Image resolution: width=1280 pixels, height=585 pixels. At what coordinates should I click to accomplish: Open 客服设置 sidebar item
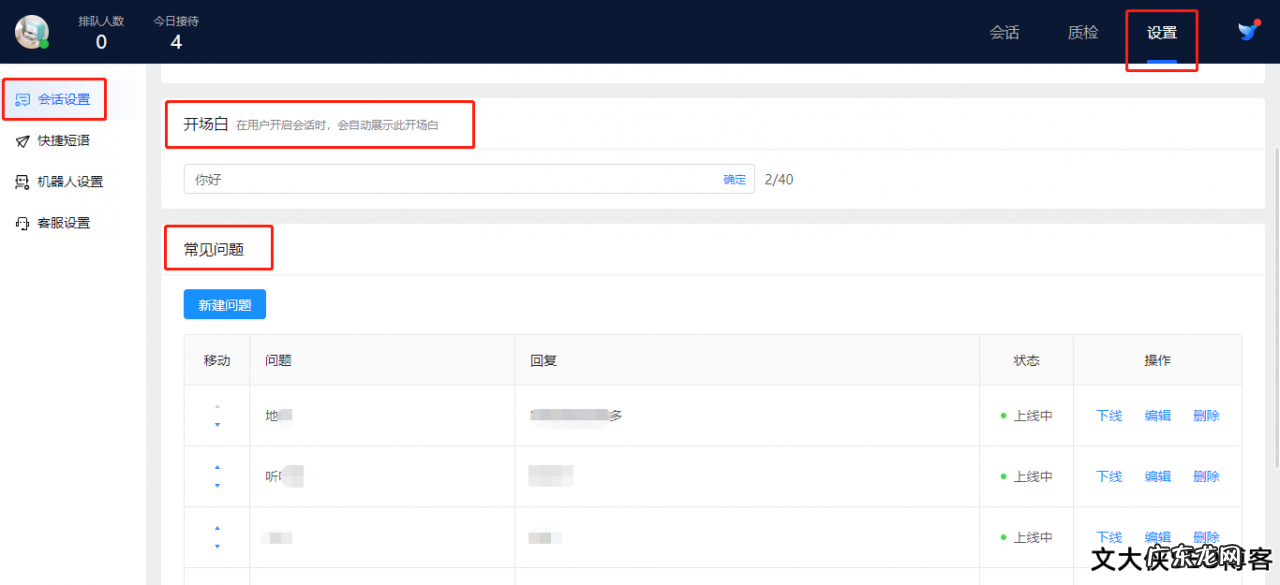(63, 223)
